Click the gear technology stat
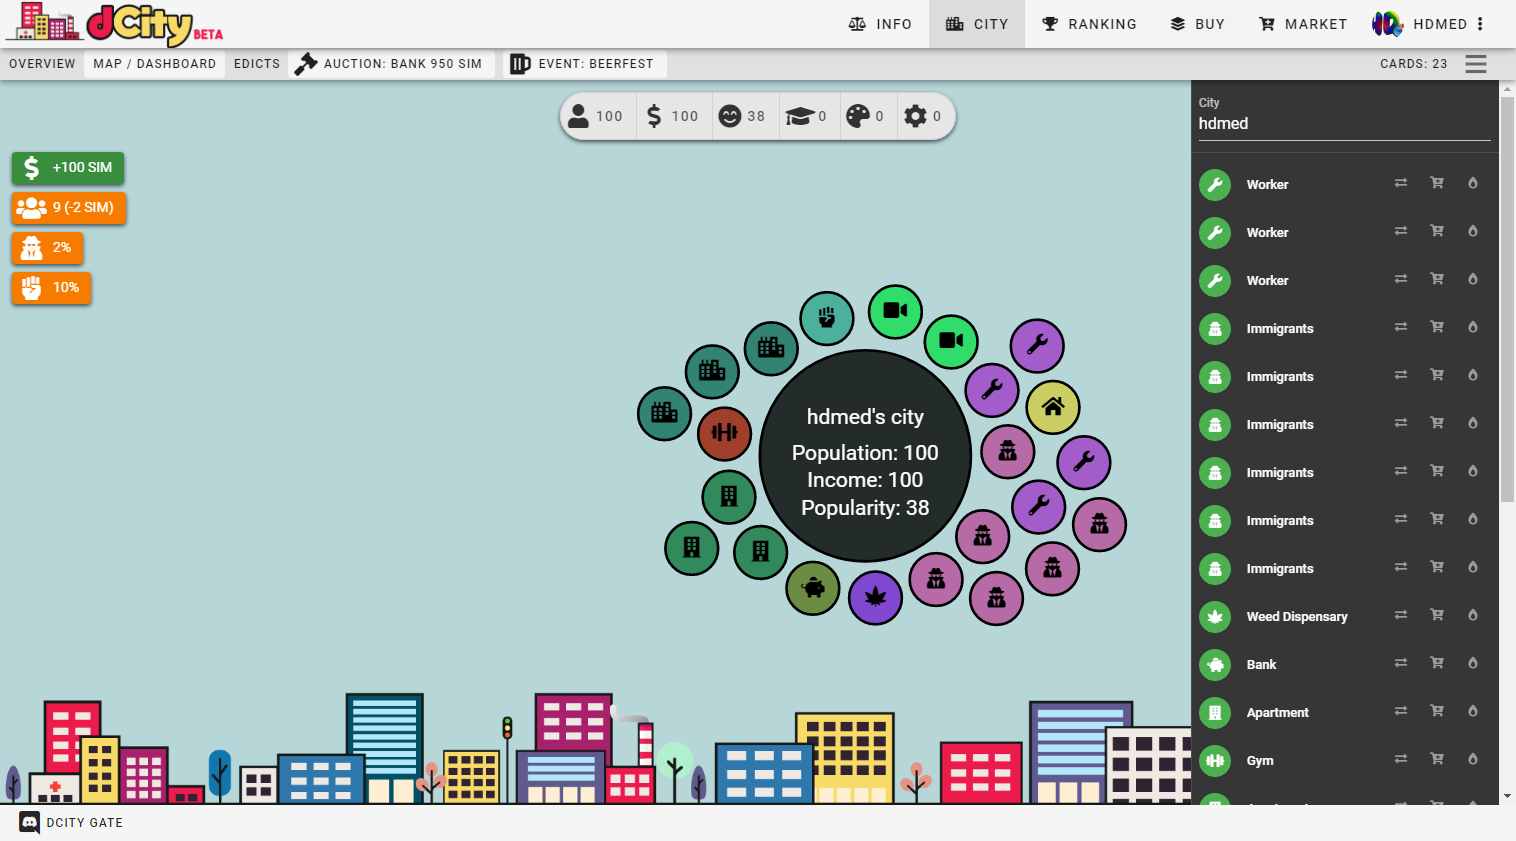Image resolution: width=1516 pixels, height=841 pixels. point(924,116)
